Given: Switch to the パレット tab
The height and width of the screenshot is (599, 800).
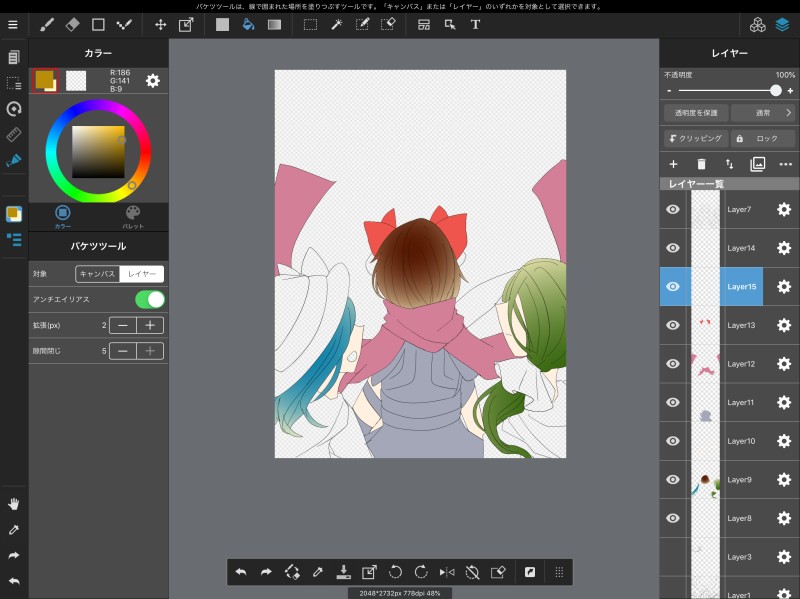Looking at the screenshot, I should (x=133, y=217).
